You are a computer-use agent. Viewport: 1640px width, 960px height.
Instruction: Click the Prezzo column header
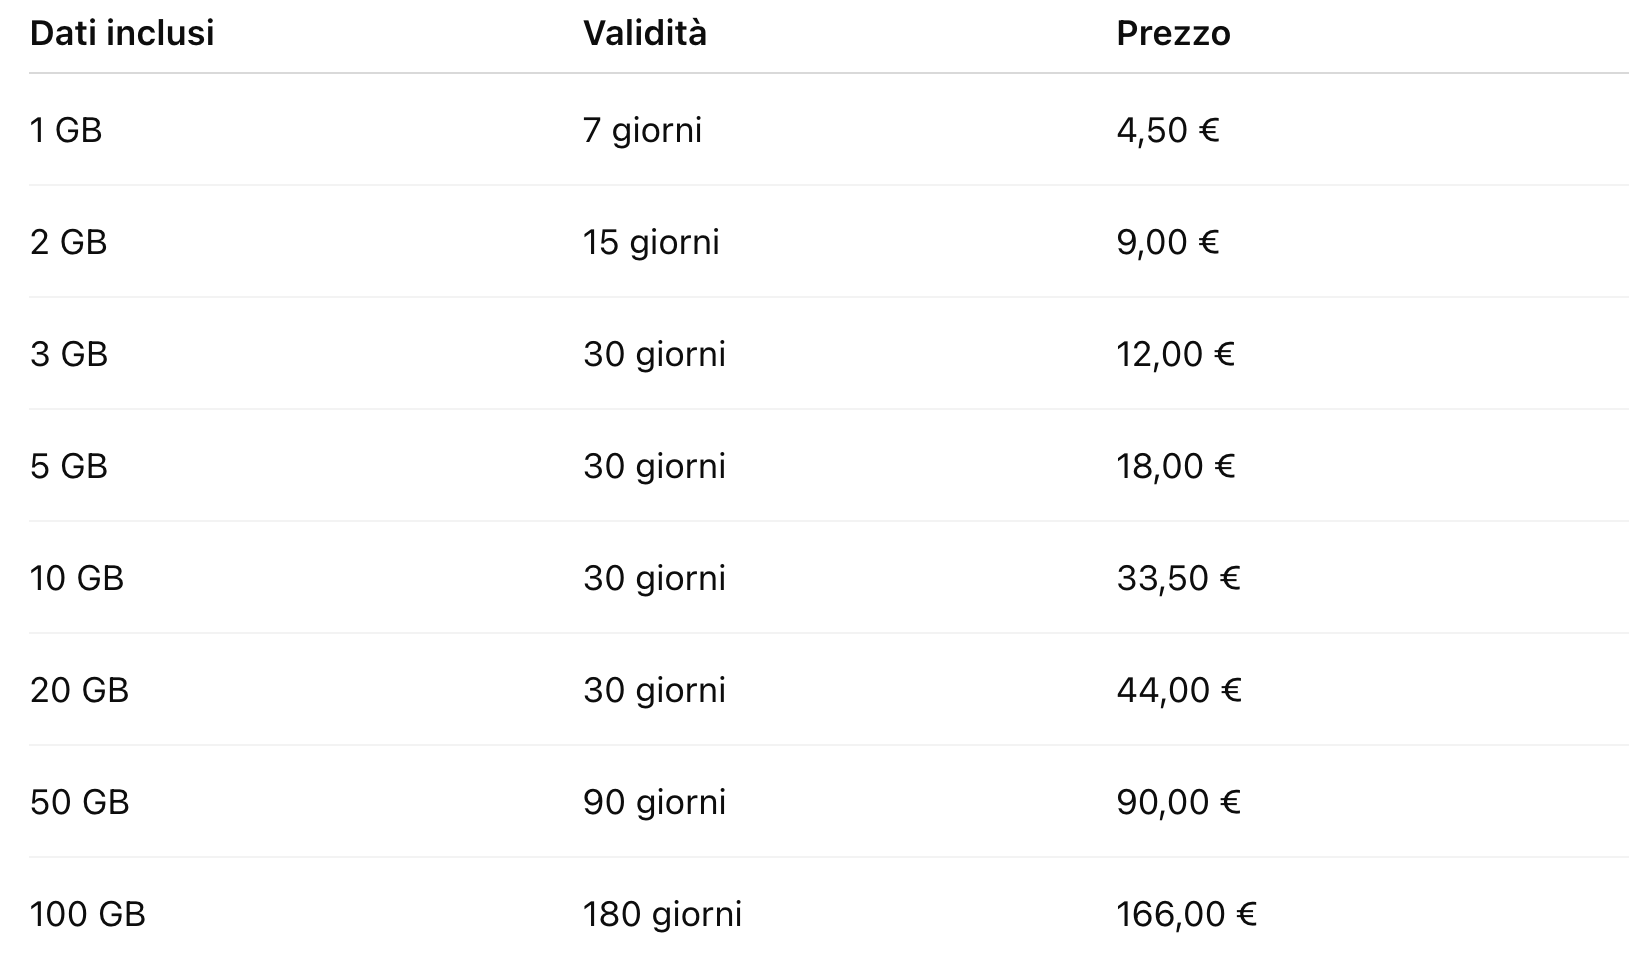coord(1173,33)
